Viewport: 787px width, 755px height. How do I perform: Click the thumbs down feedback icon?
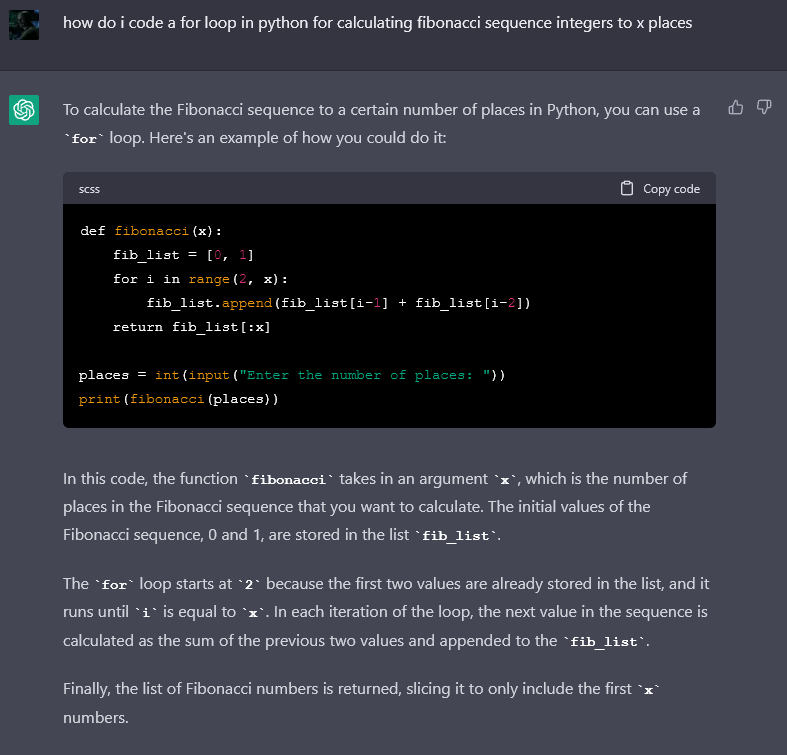(764, 107)
